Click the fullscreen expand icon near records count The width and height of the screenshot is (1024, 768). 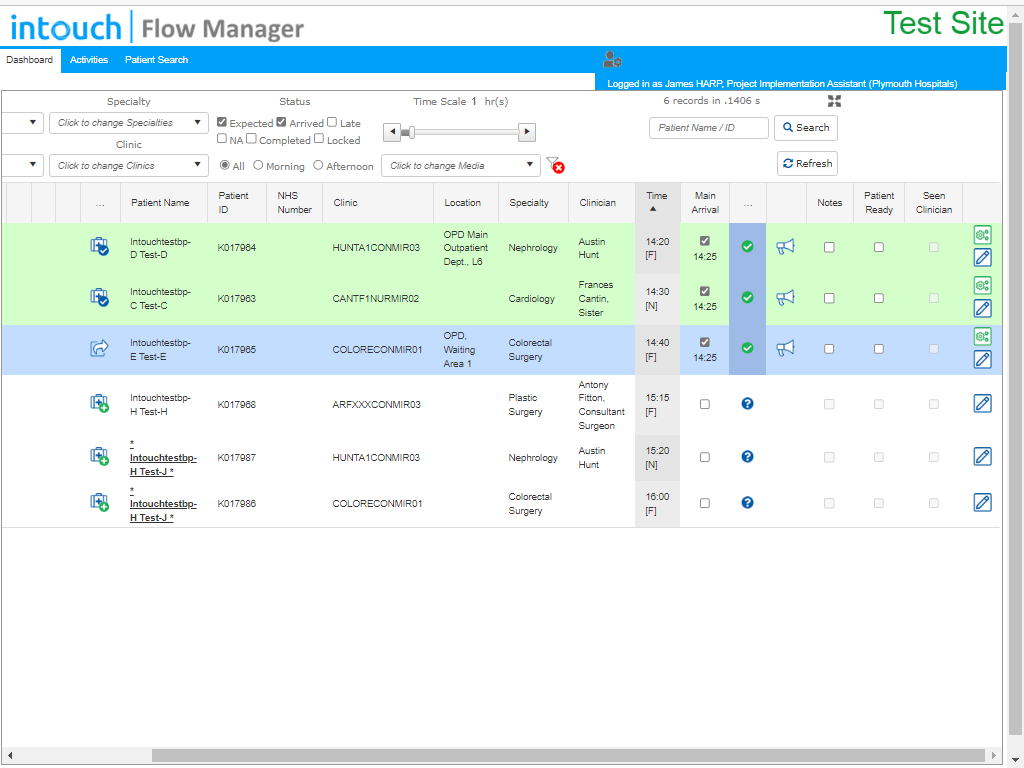click(834, 101)
